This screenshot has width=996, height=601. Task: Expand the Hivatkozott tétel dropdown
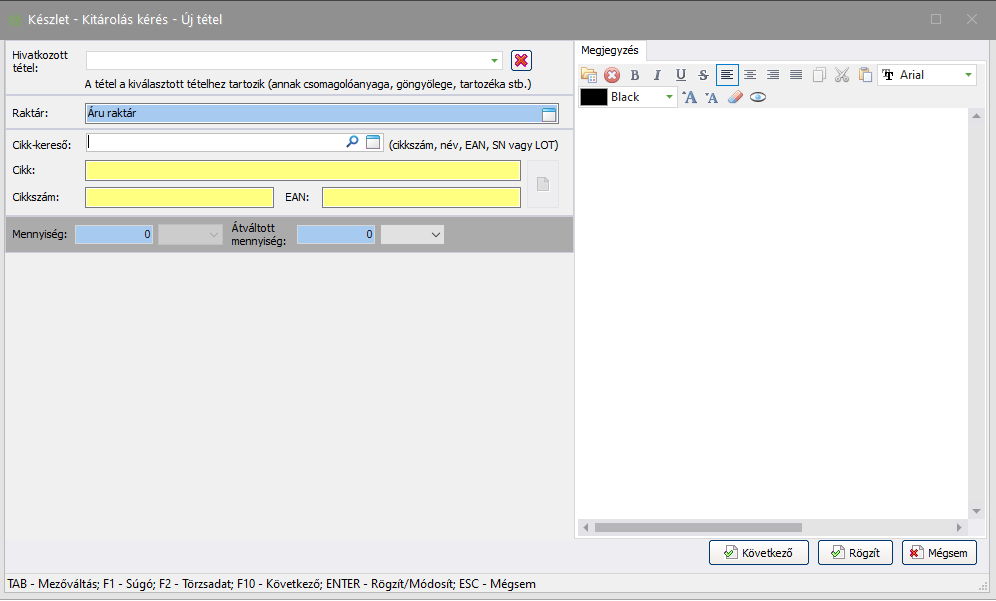click(494, 60)
